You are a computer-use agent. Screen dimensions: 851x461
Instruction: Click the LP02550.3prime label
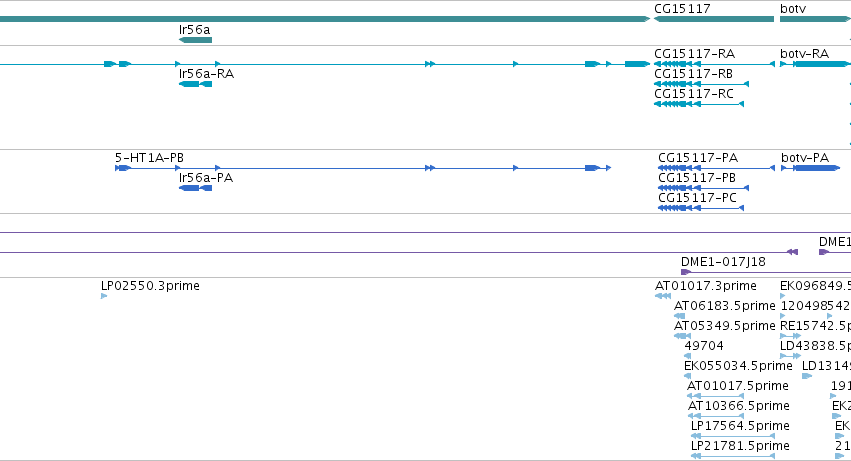tap(150, 286)
